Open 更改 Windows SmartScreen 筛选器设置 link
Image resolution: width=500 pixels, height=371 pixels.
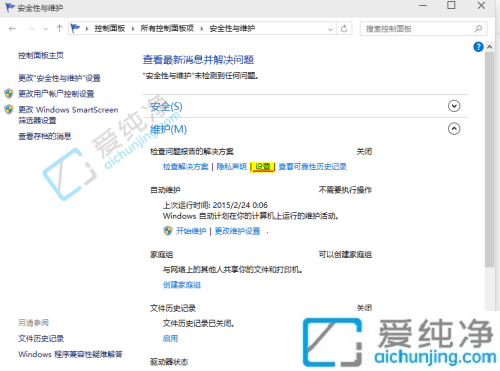(x=68, y=115)
